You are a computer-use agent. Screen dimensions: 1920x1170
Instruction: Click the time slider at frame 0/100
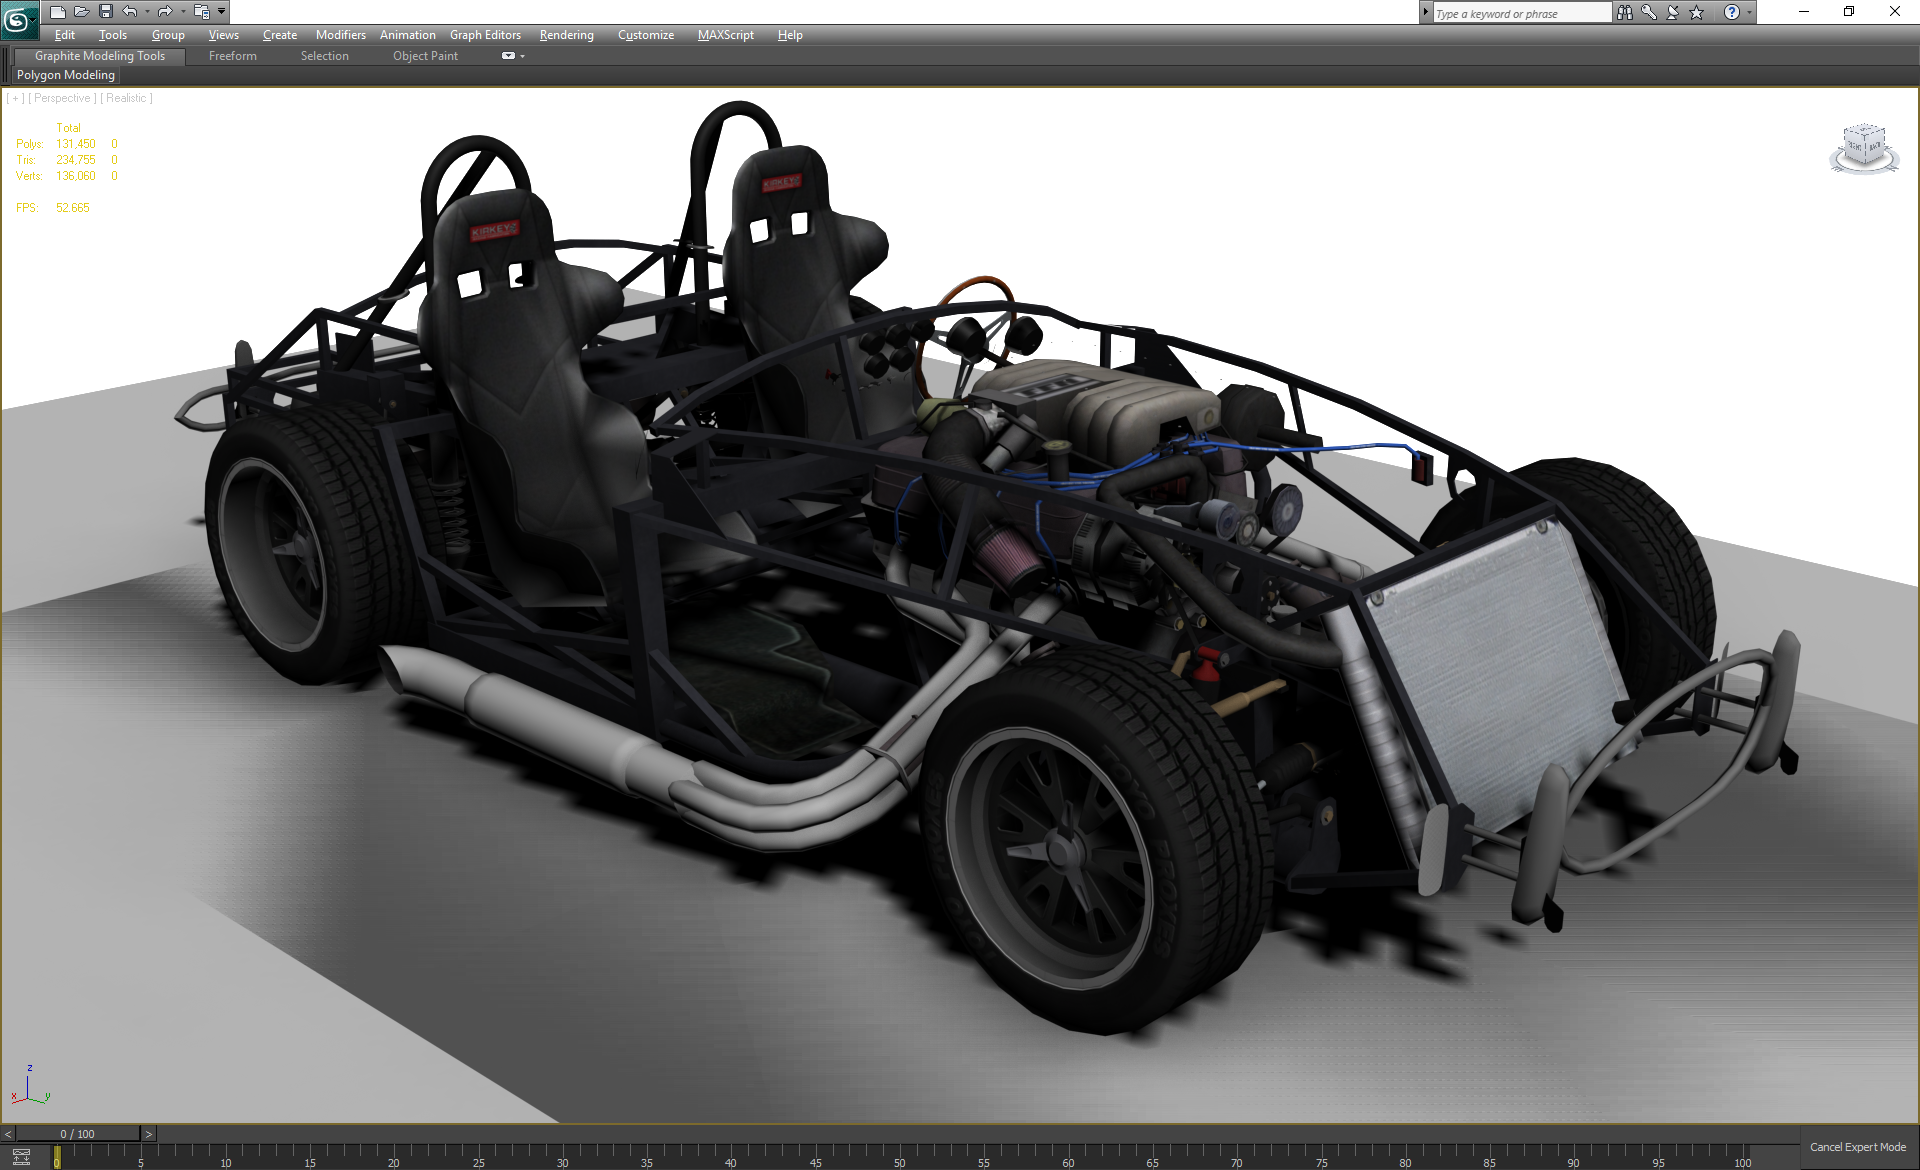pos(78,1134)
